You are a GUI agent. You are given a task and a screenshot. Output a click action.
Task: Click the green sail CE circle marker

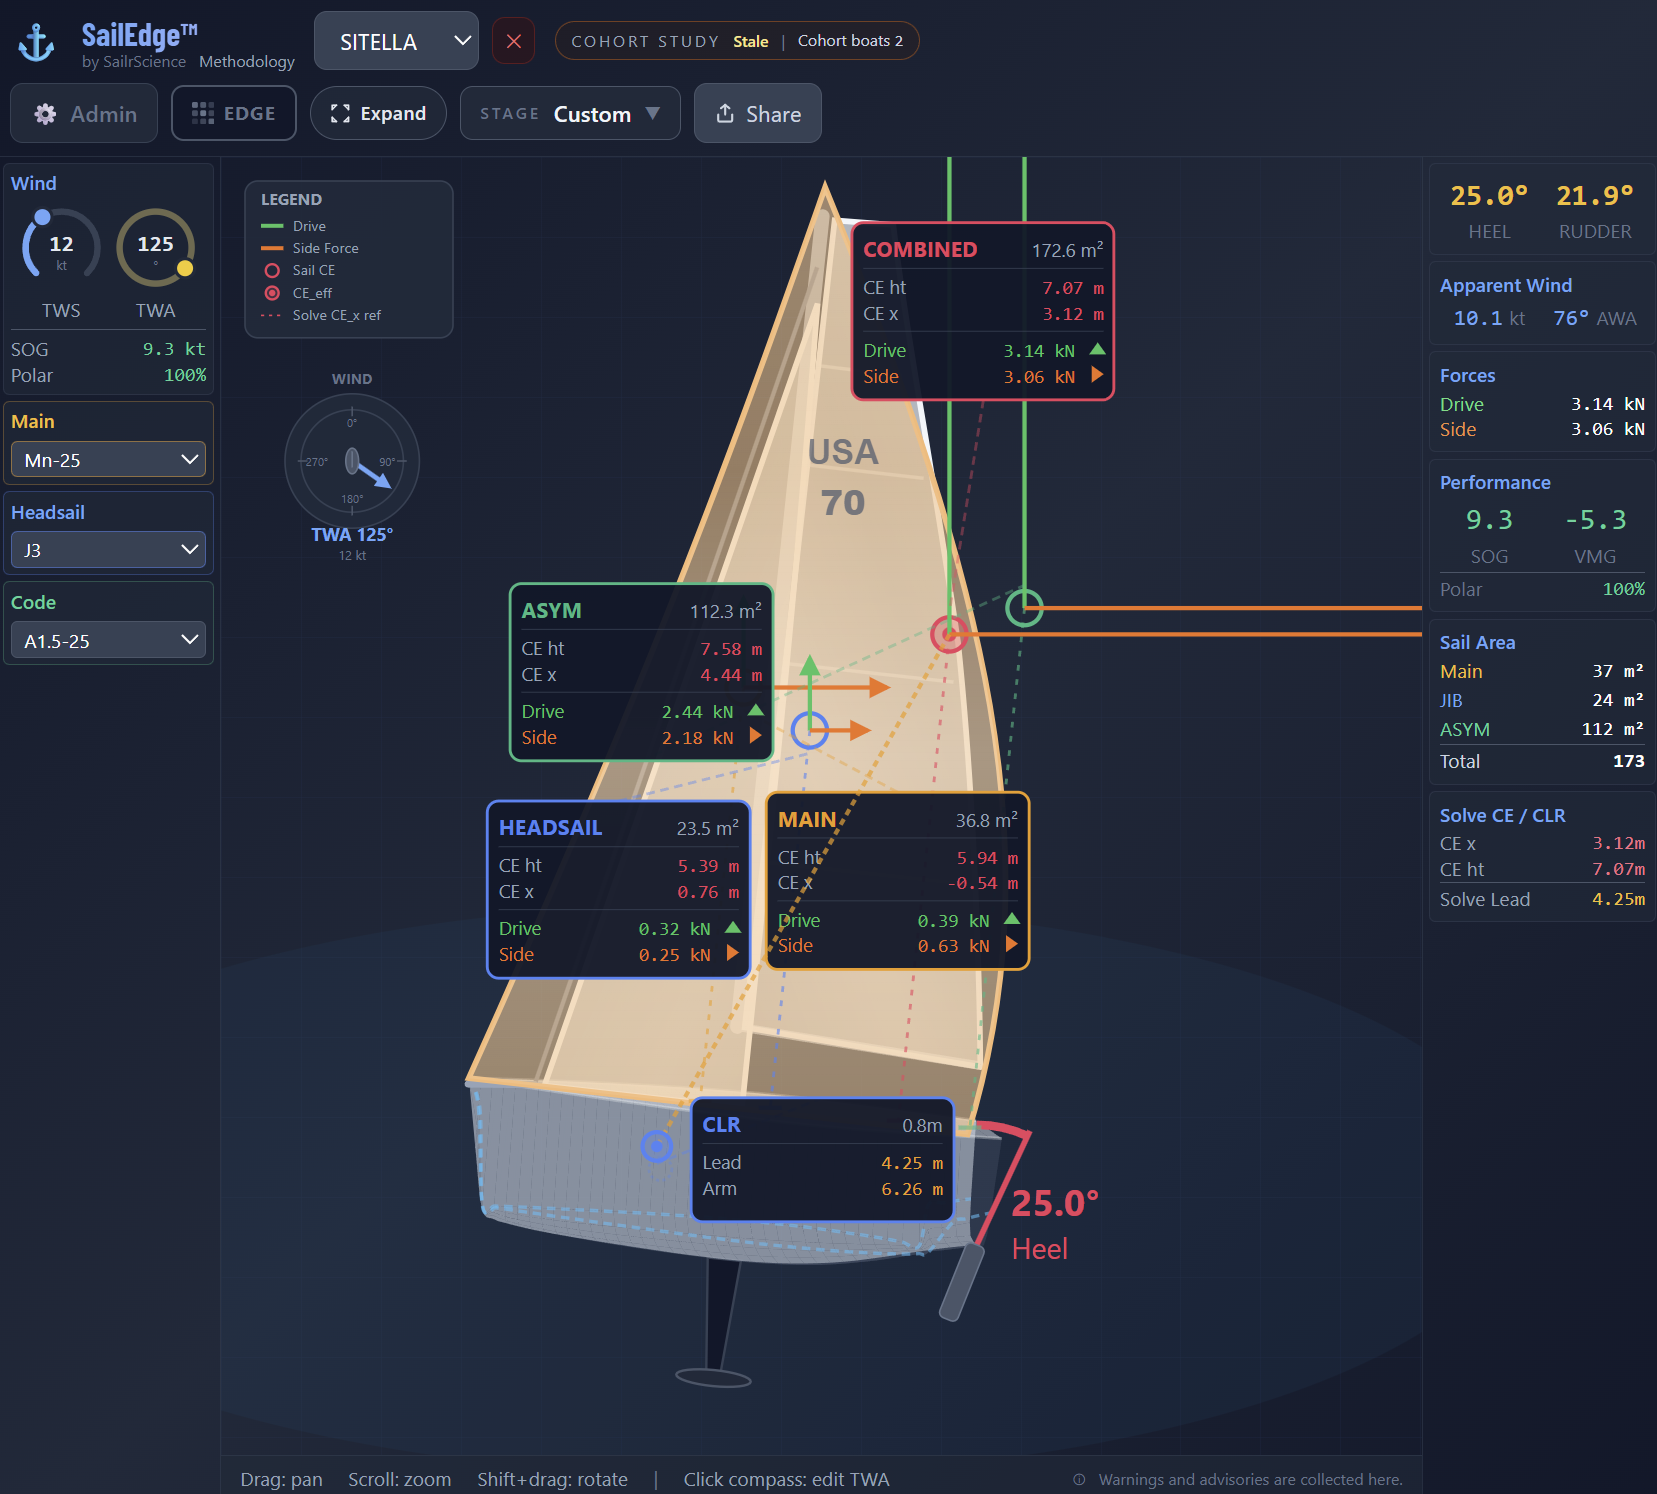[x=1024, y=607]
